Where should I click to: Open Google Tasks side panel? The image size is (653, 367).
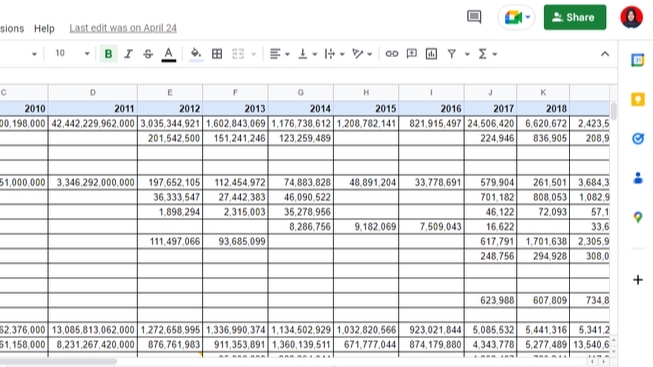[638, 139]
